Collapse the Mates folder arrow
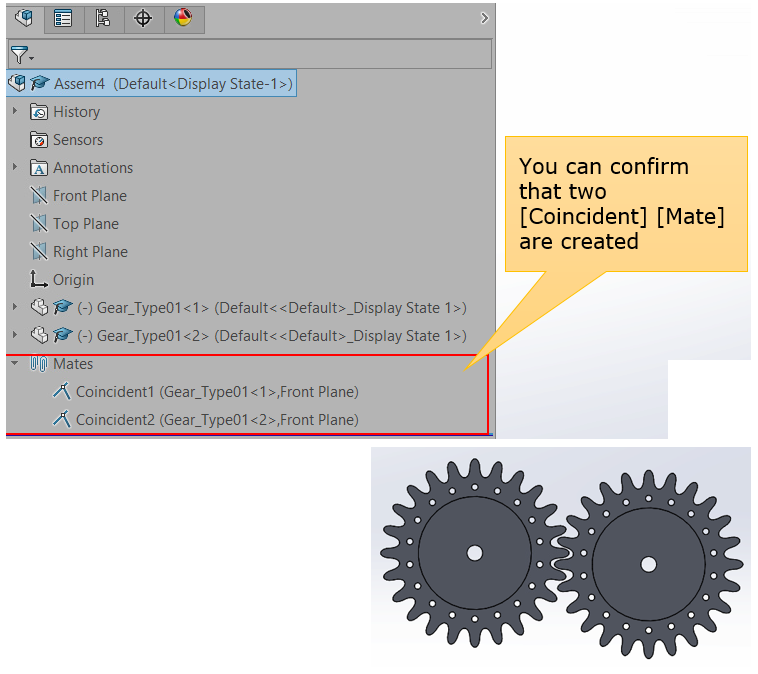758x674 pixels. pyautogui.click(x=15, y=363)
